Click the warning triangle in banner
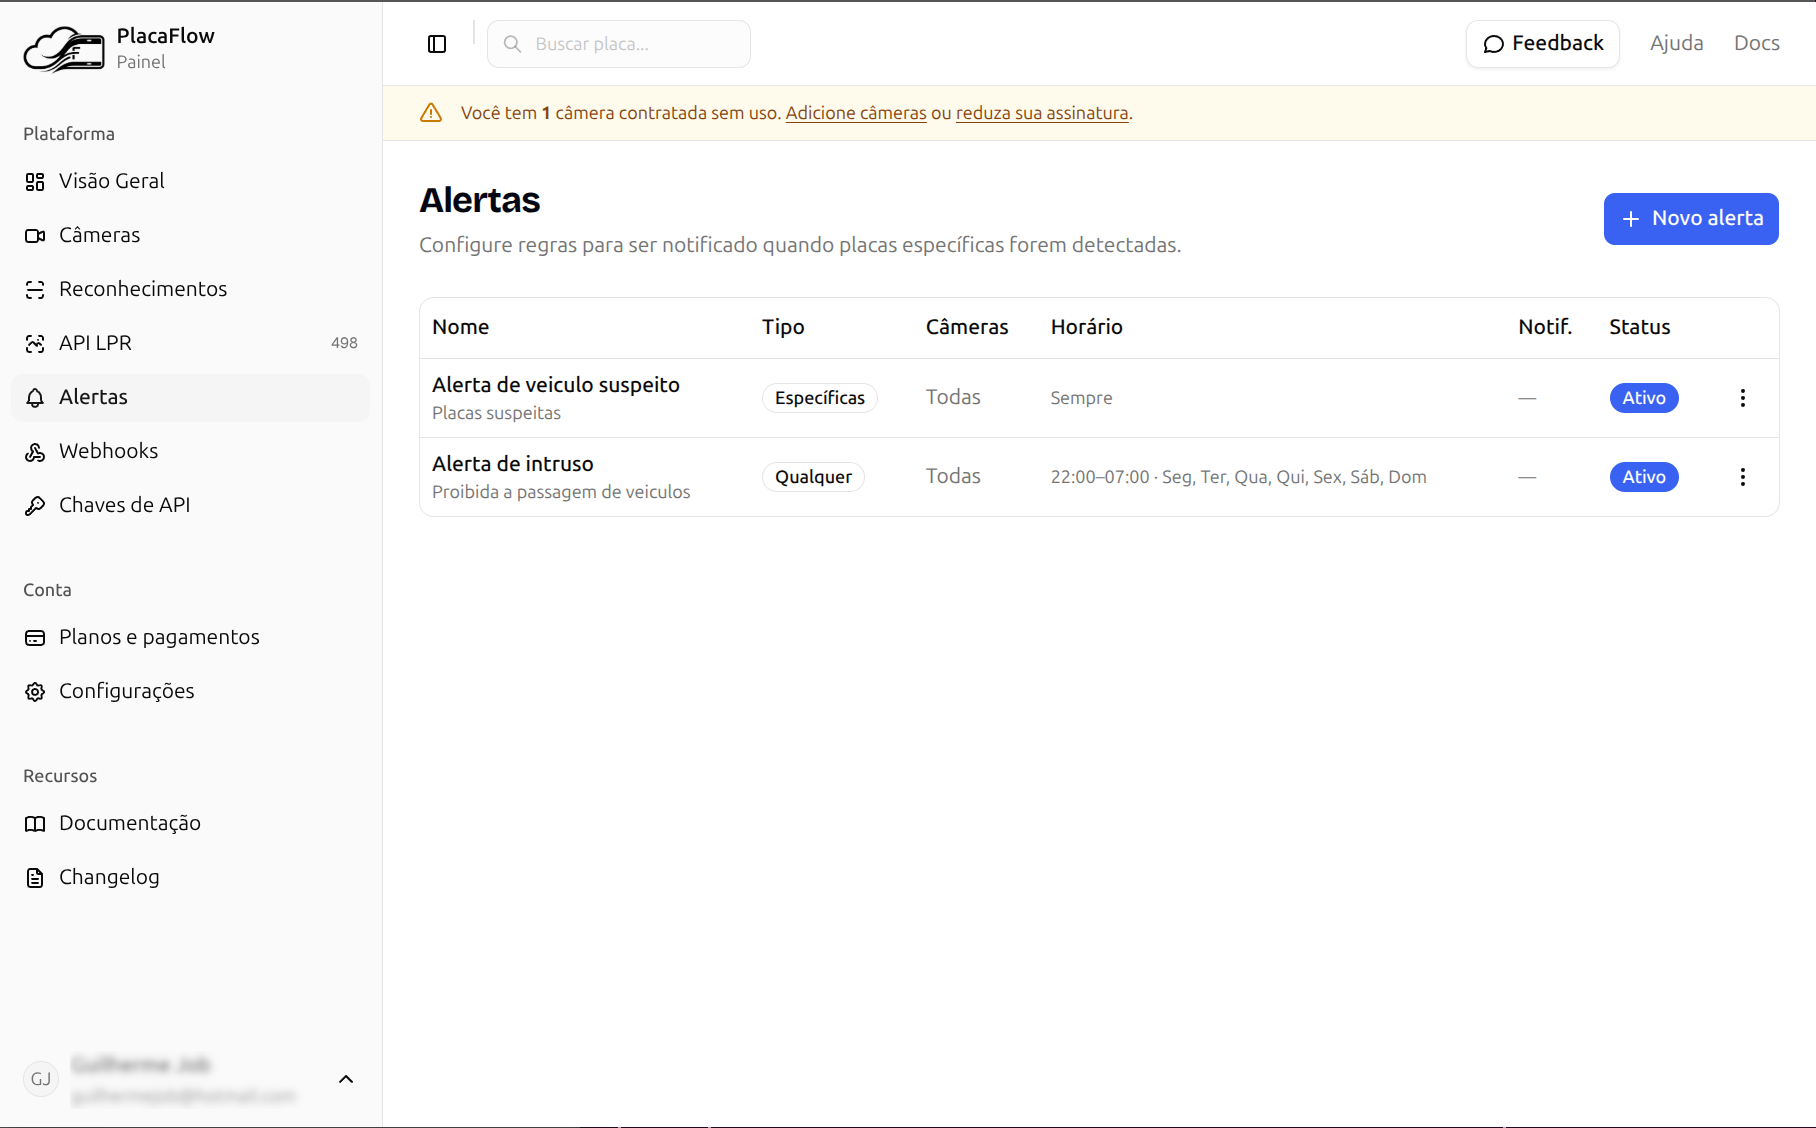The image size is (1816, 1128). coord(431,113)
